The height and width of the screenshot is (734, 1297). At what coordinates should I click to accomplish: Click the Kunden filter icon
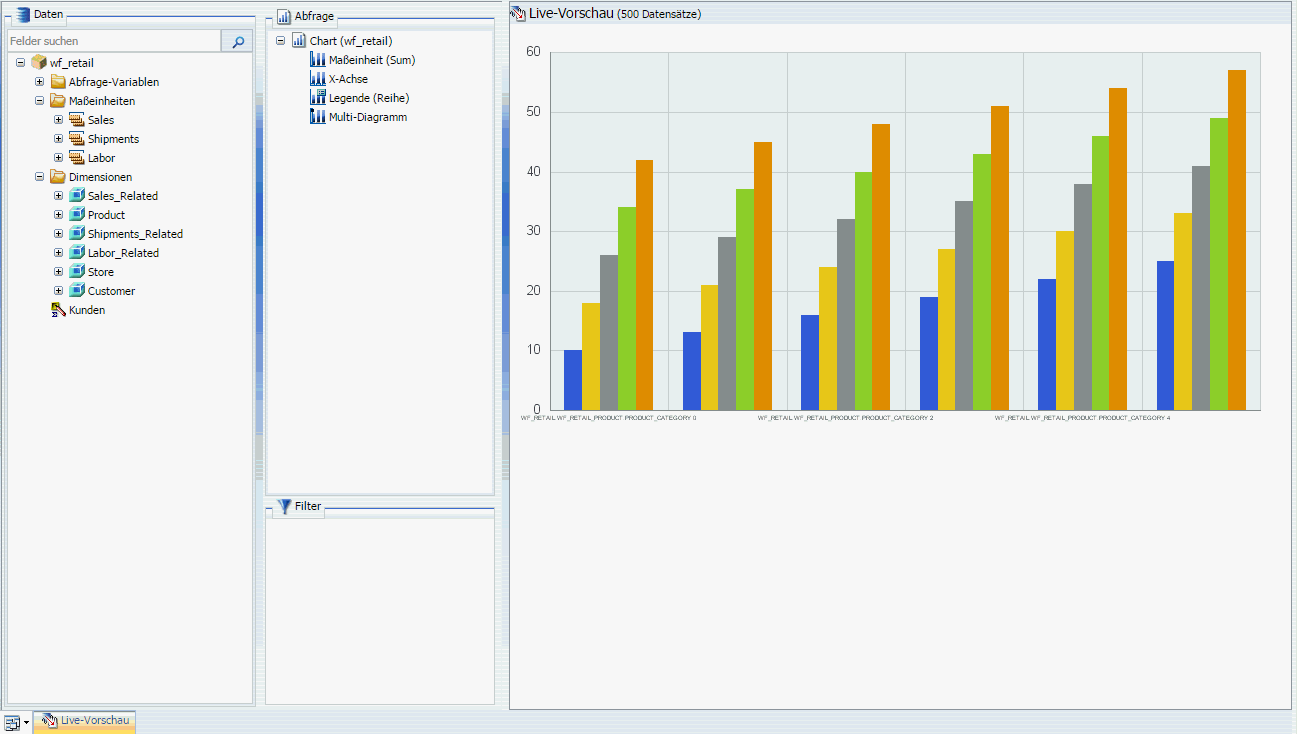point(58,310)
